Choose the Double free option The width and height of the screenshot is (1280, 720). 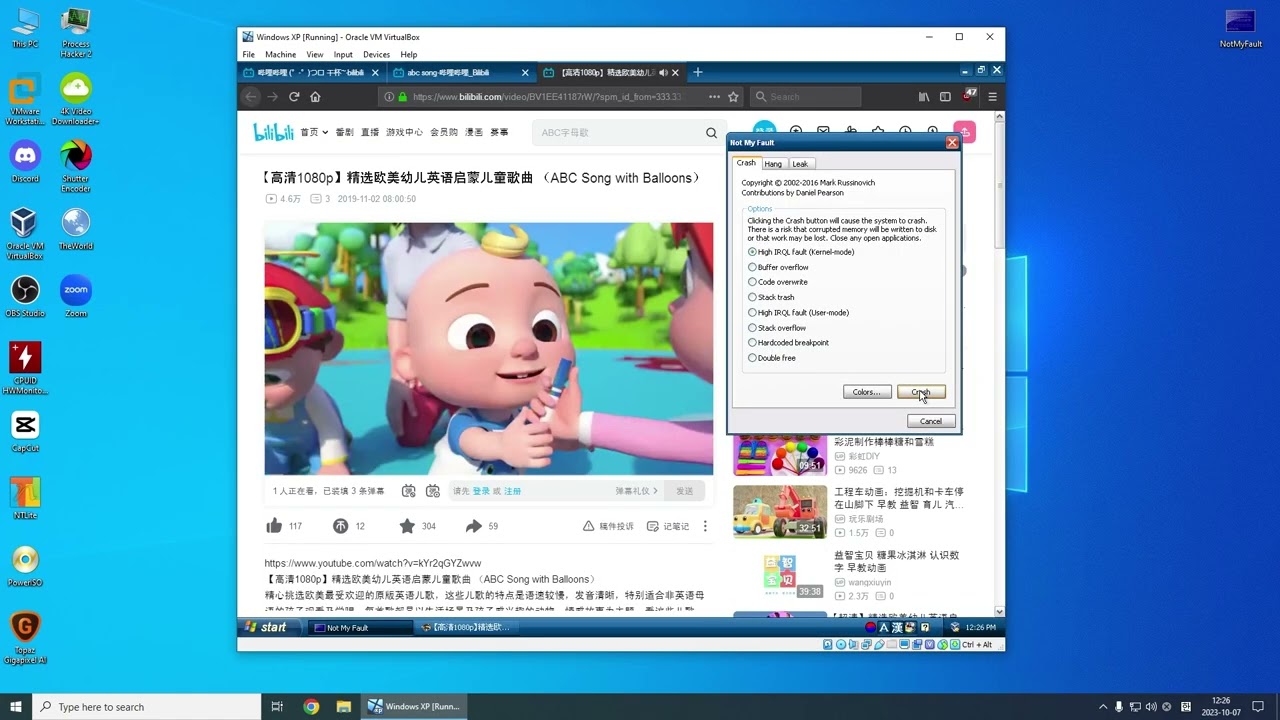pyautogui.click(x=772, y=357)
